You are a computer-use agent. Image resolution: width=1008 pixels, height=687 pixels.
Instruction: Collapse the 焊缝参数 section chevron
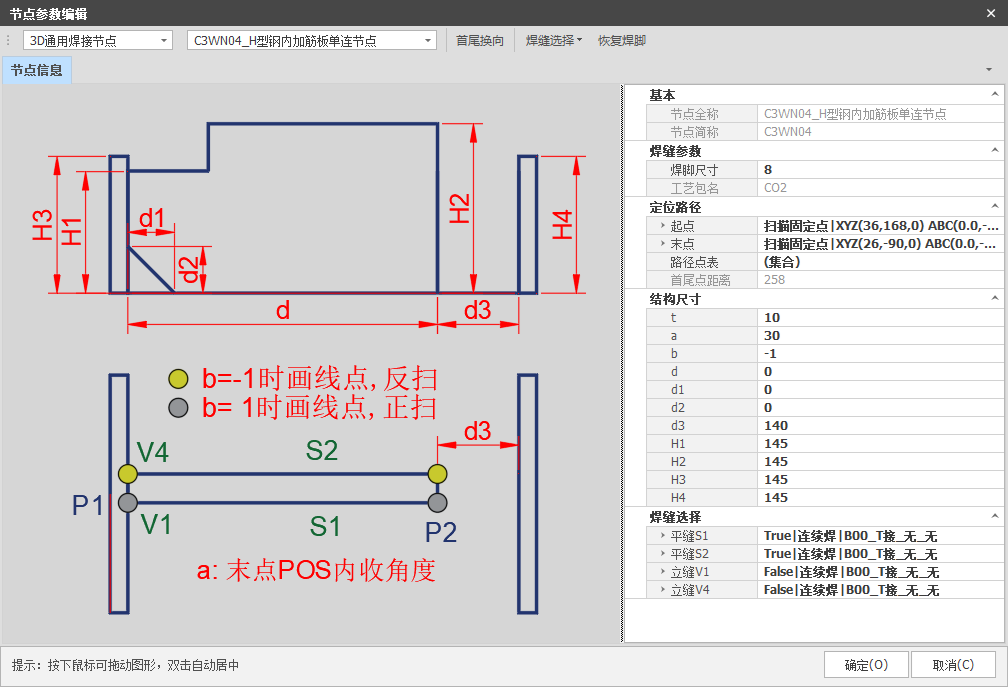994,150
